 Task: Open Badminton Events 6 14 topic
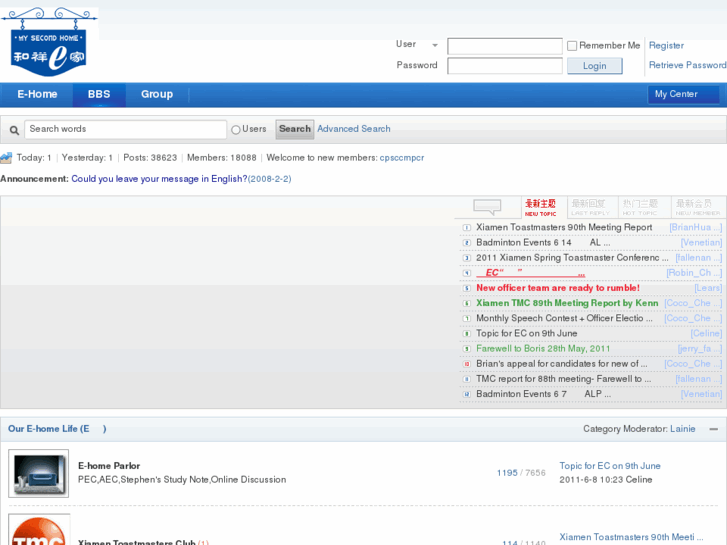pos(543,243)
